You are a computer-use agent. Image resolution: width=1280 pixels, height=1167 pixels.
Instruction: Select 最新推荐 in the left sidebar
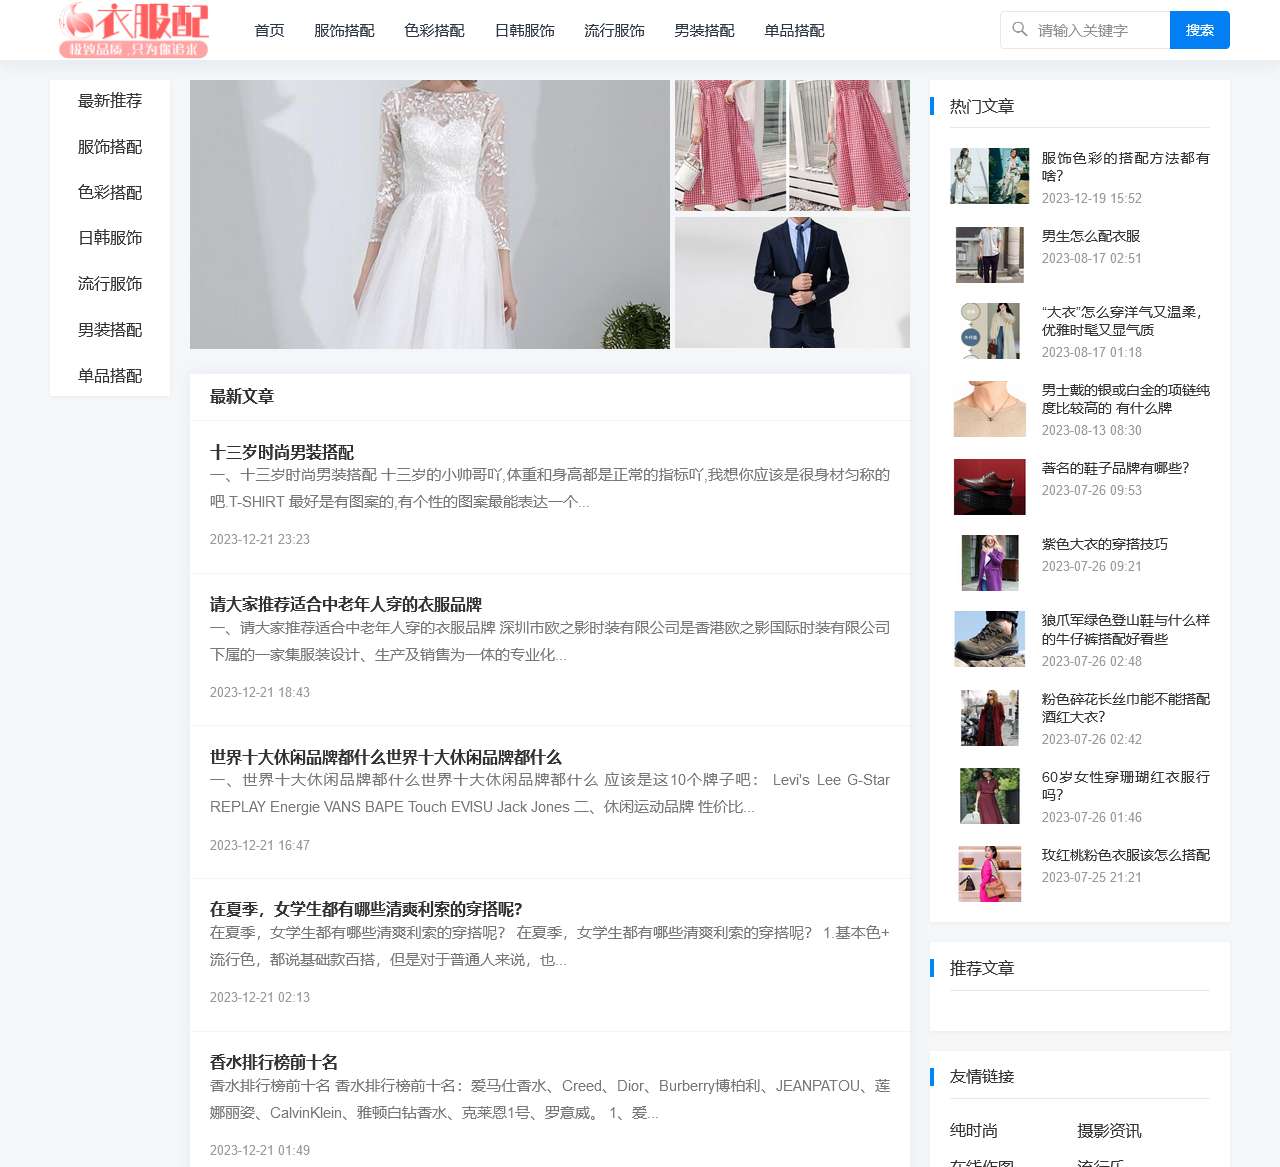(x=110, y=101)
